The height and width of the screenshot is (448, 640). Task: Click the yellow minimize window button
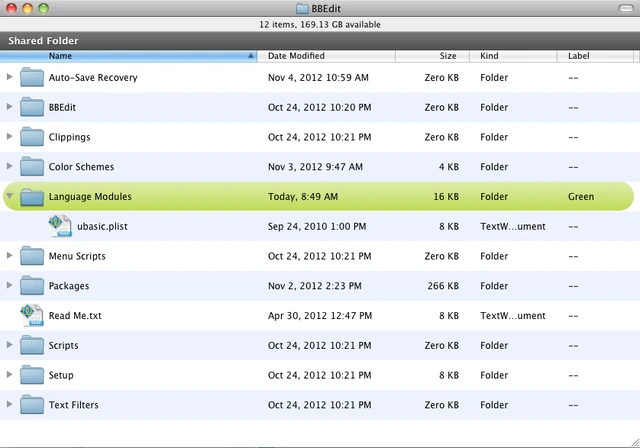27,8
